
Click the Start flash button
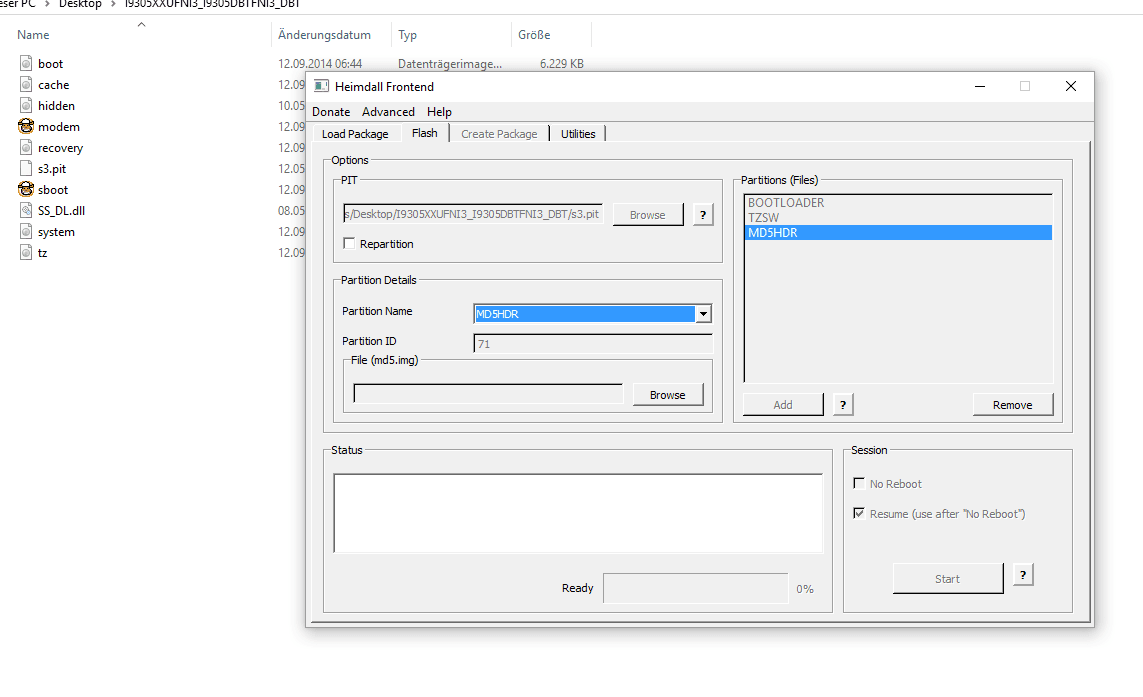(948, 578)
